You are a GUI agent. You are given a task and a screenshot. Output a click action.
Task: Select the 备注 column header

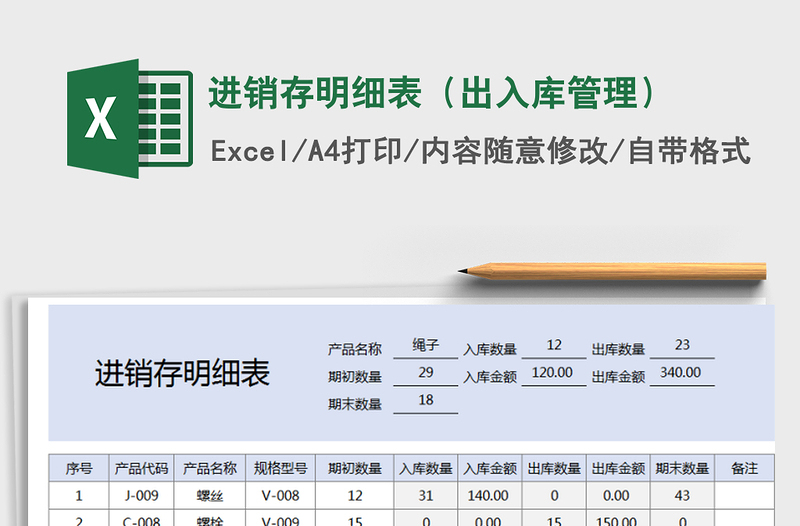pyautogui.click(x=744, y=468)
